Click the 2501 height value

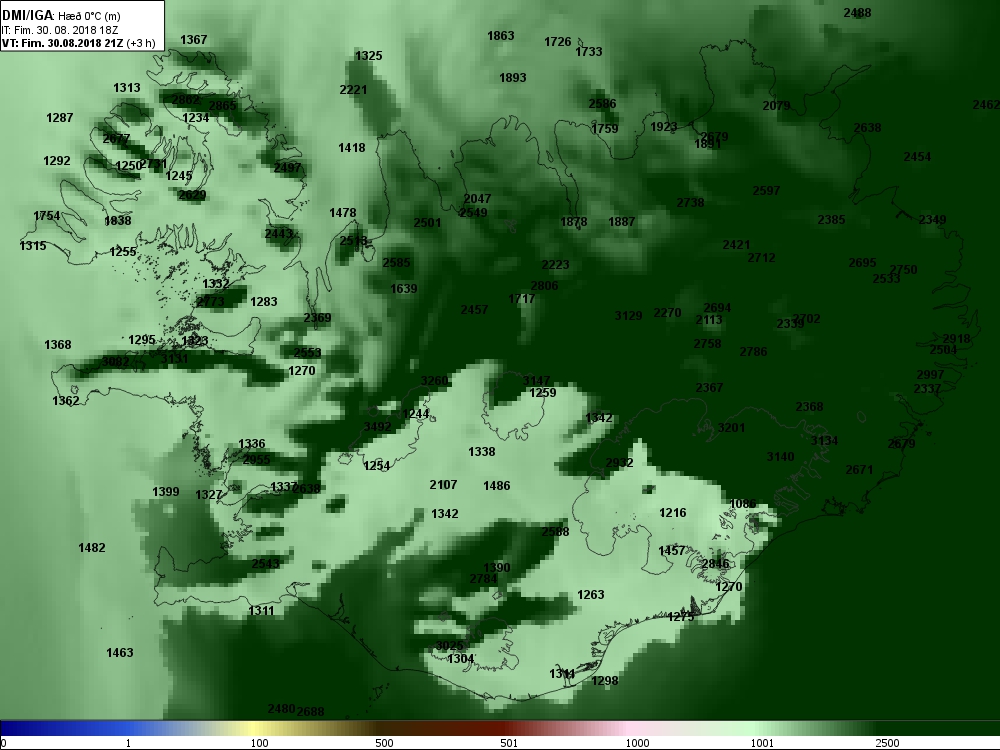427,223
